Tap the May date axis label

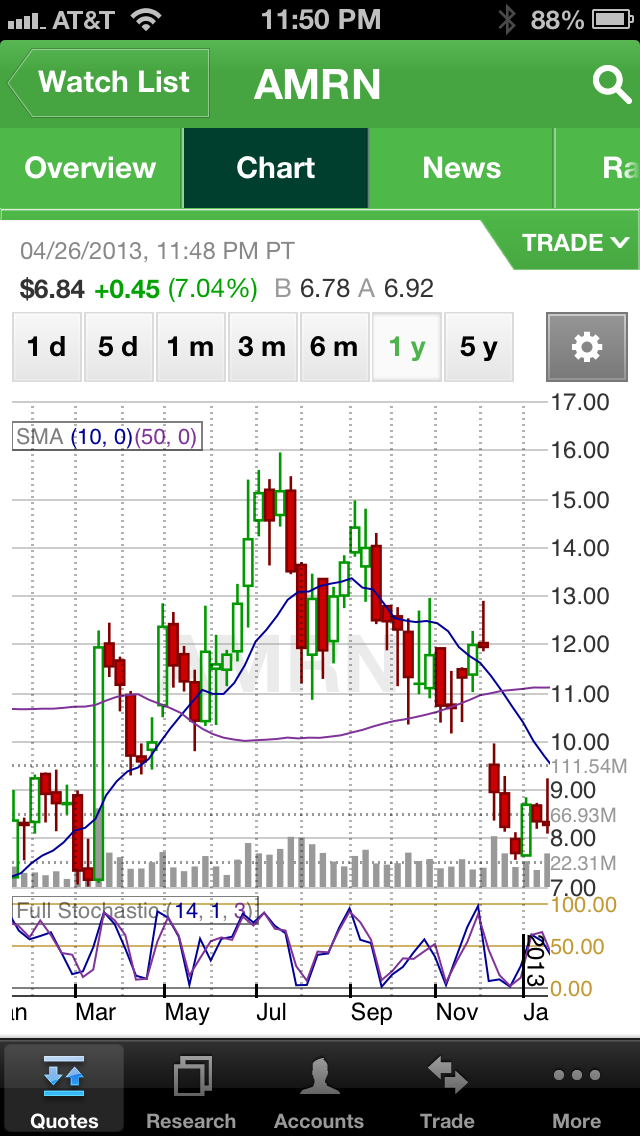point(187,1011)
